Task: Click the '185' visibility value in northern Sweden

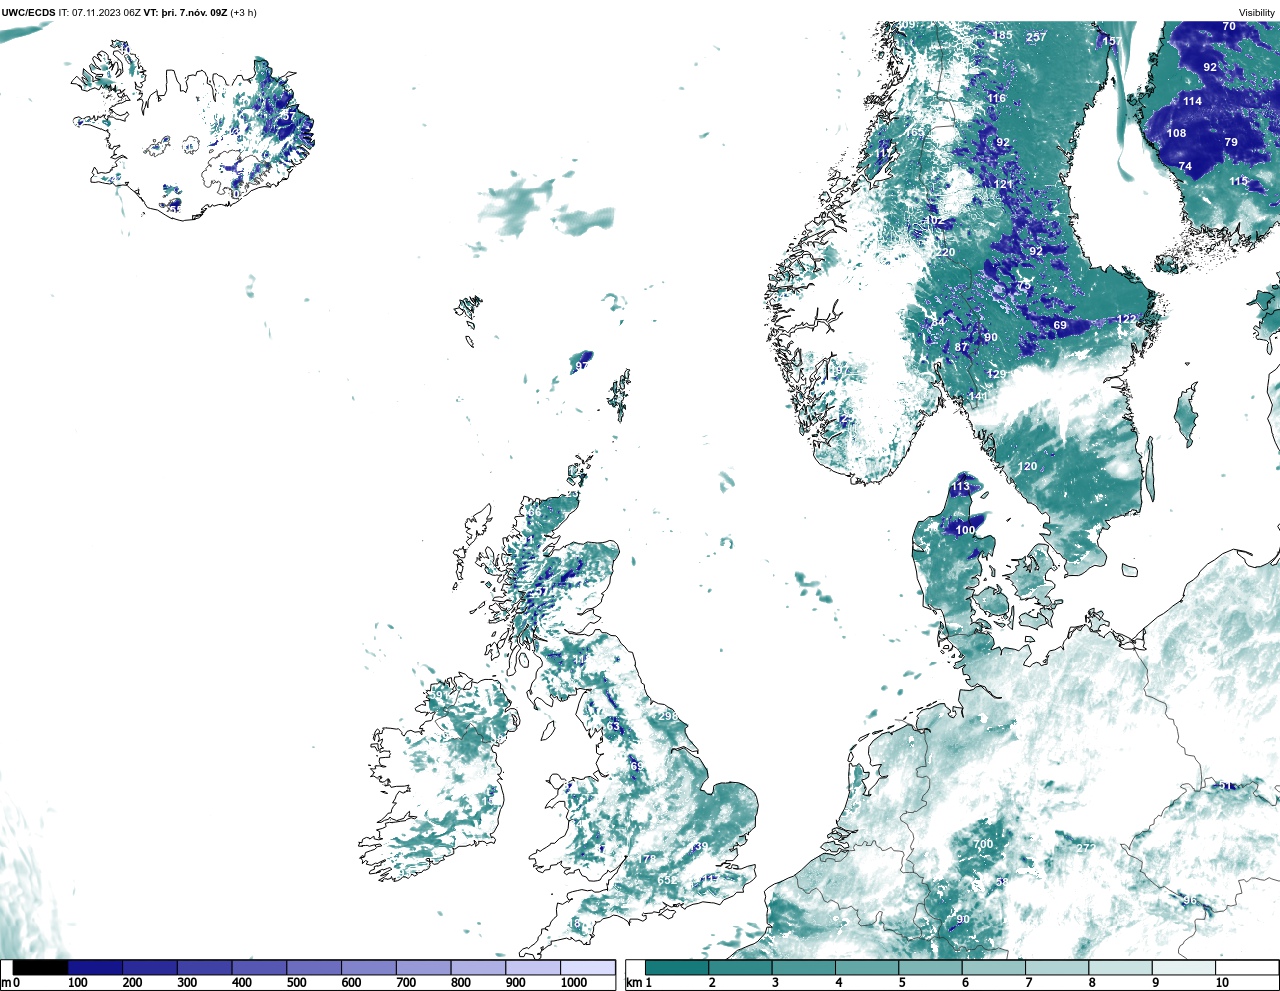Action: click(1002, 35)
